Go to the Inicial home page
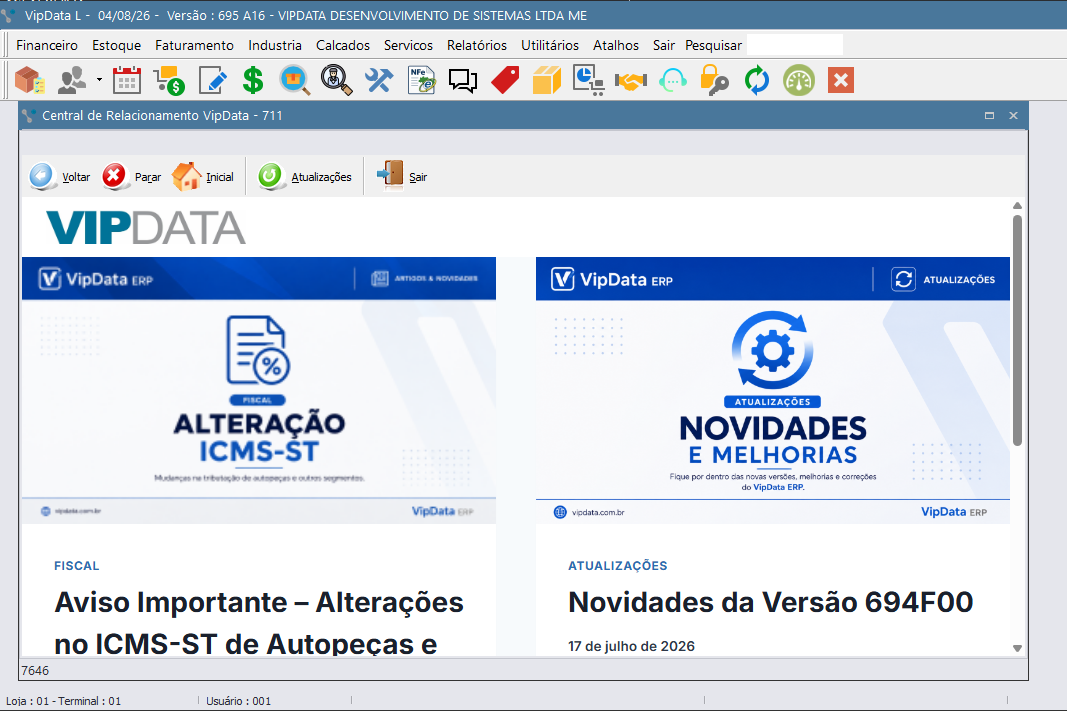This screenshot has height=711, width=1067. click(x=203, y=177)
